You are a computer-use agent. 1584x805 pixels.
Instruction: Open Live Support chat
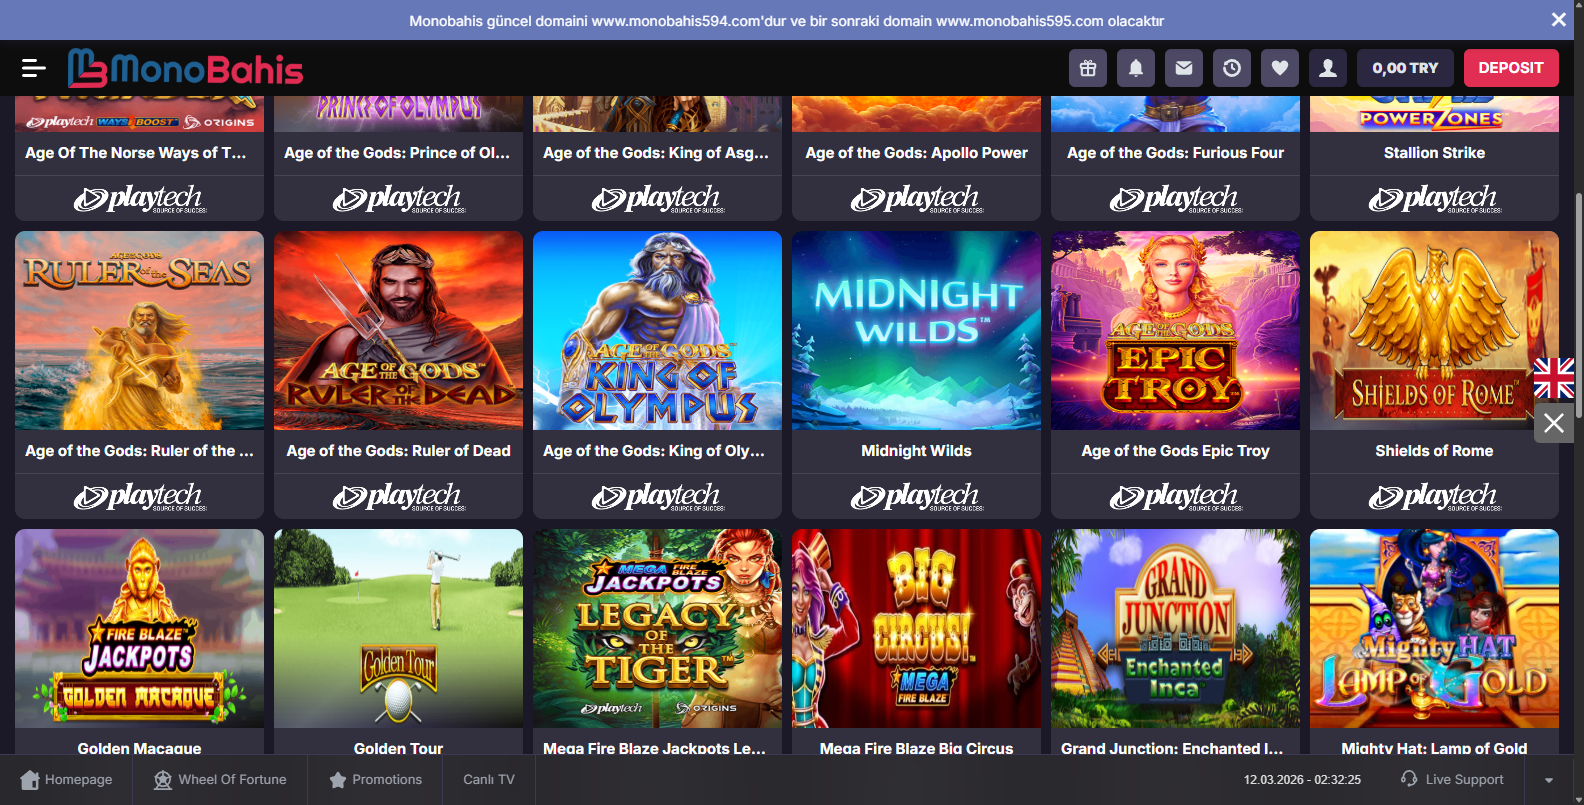(1452, 780)
